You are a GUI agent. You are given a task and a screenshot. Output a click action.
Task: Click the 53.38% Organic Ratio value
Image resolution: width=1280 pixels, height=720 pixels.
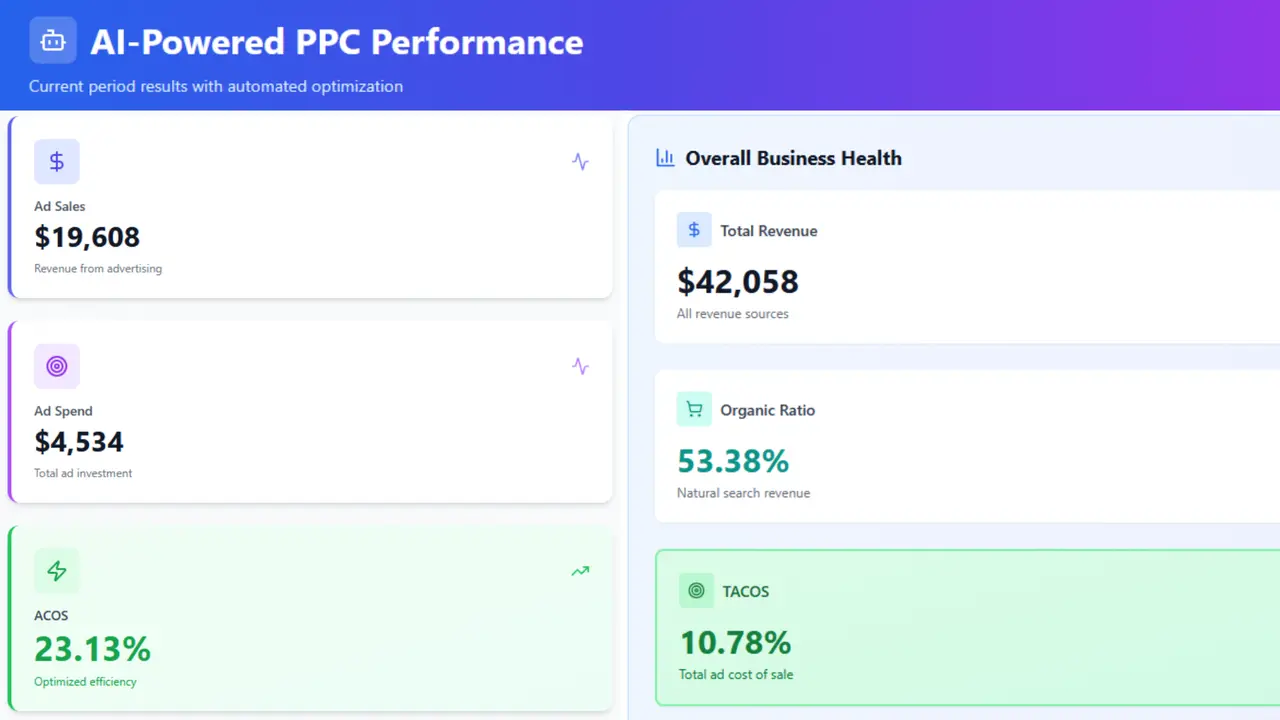(733, 461)
